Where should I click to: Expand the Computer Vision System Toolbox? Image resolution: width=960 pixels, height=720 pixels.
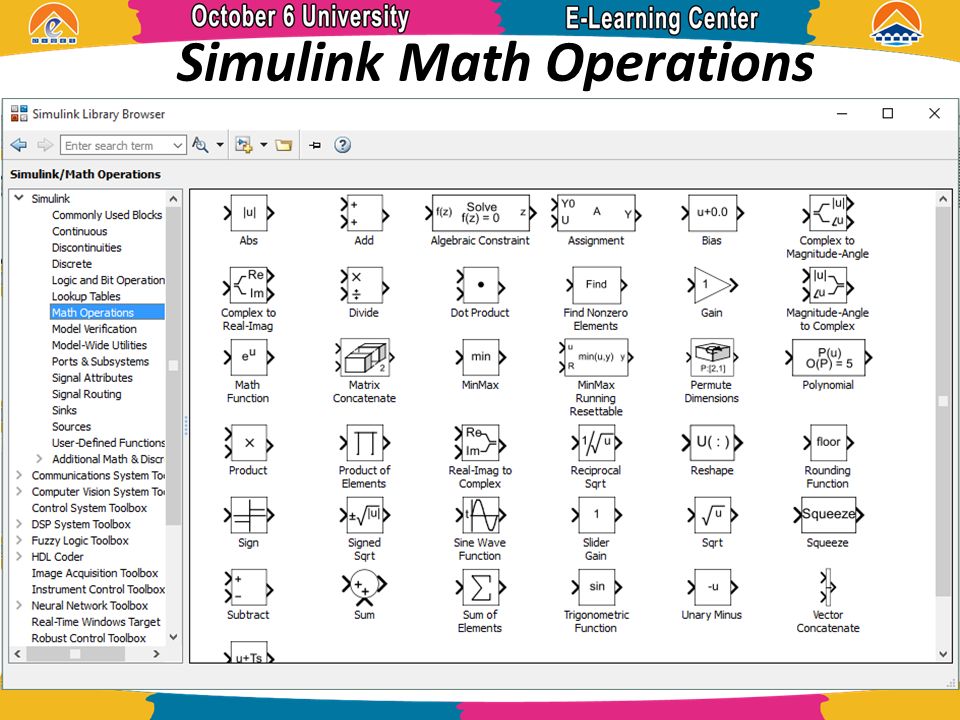(x=19, y=491)
